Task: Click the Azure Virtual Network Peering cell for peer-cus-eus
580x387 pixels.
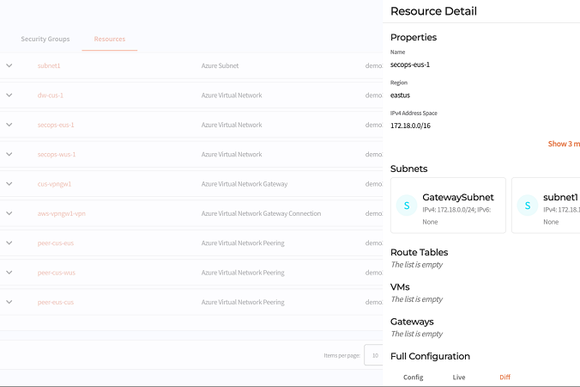Action: point(243,243)
